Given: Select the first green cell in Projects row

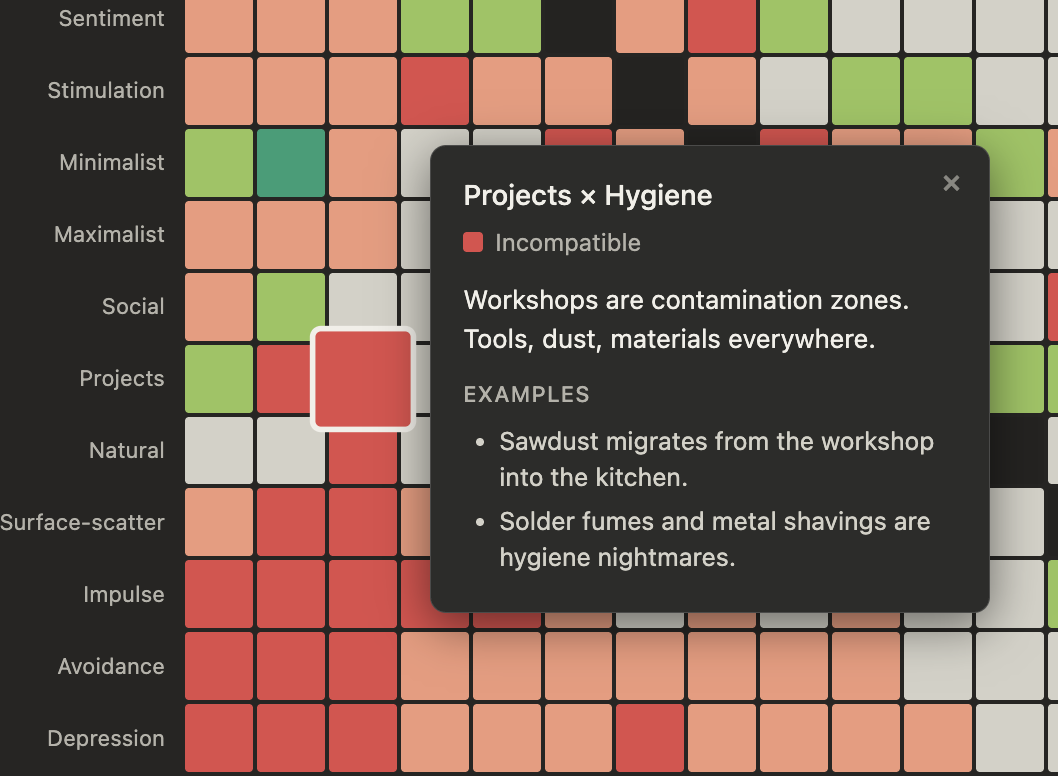Looking at the screenshot, I should tap(219, 379).
